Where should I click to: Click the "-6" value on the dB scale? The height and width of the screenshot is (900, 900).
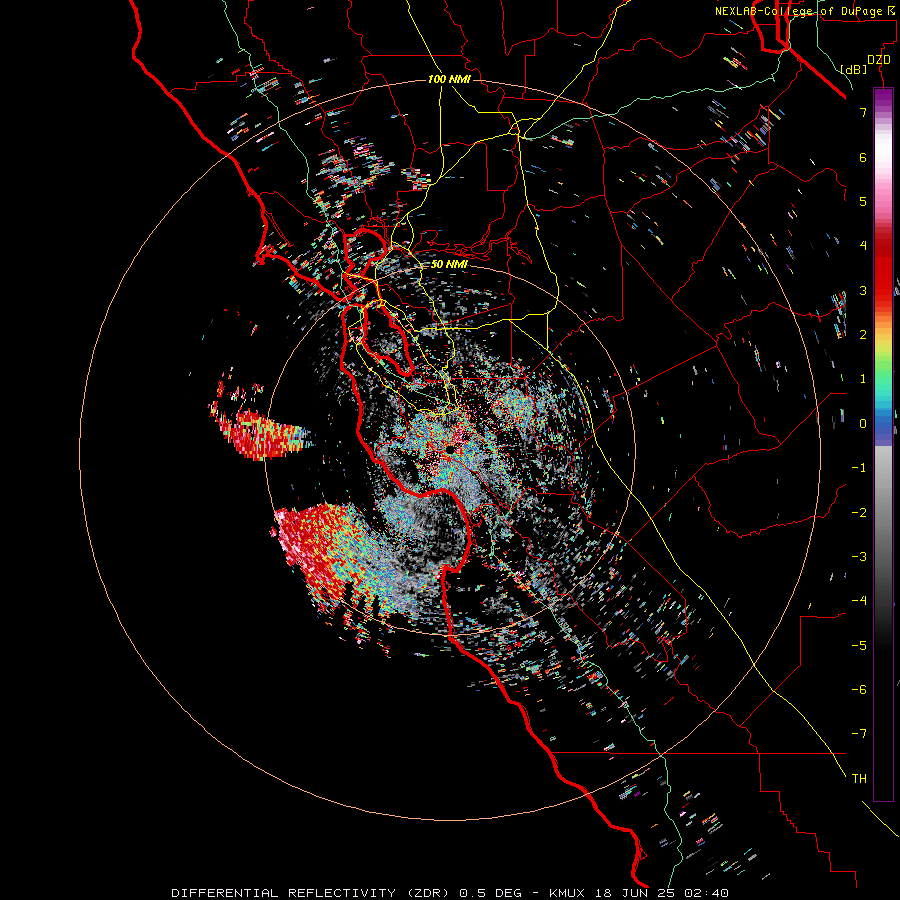[x=859, y=690]
